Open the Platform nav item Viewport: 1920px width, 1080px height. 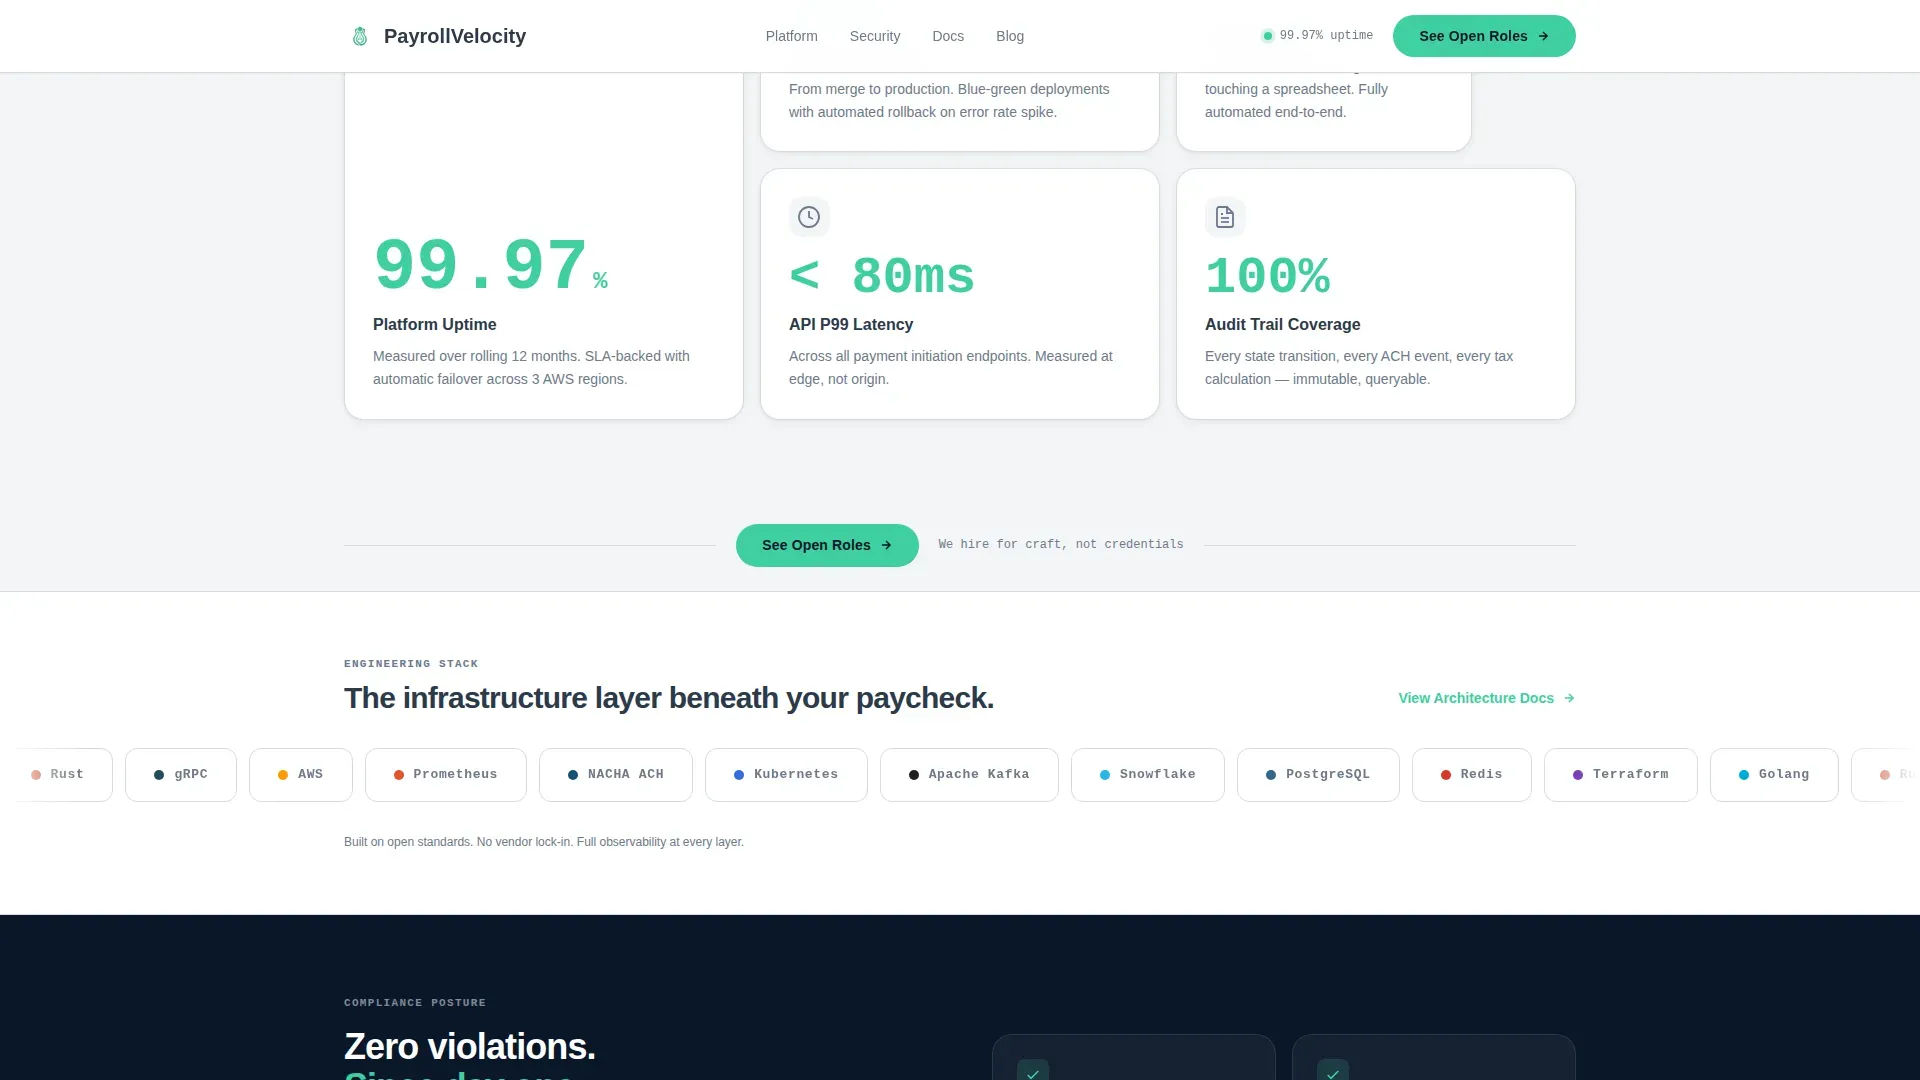pyautogui.click(x=791, y=36)
